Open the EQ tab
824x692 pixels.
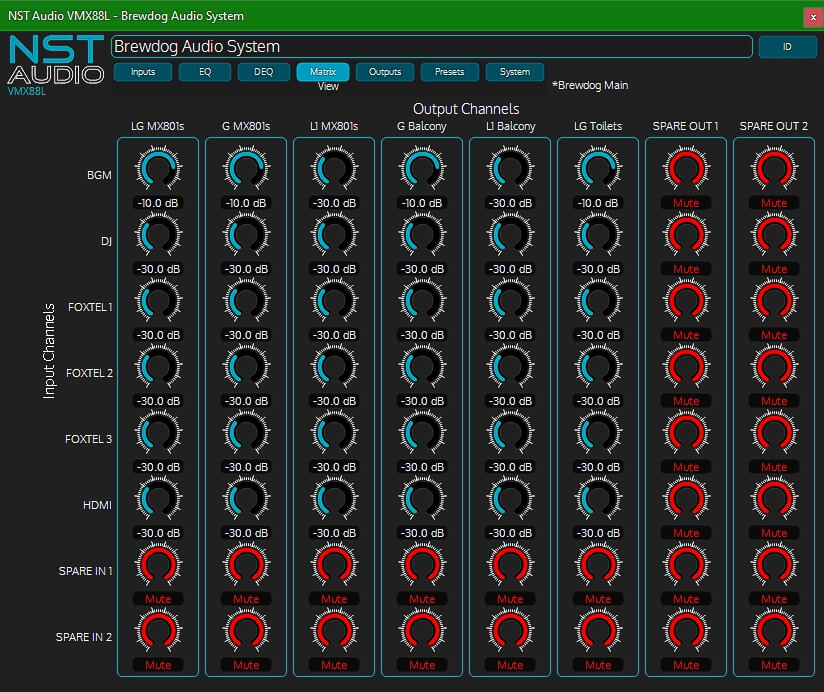pyautogui.click(x=205, y=72)
